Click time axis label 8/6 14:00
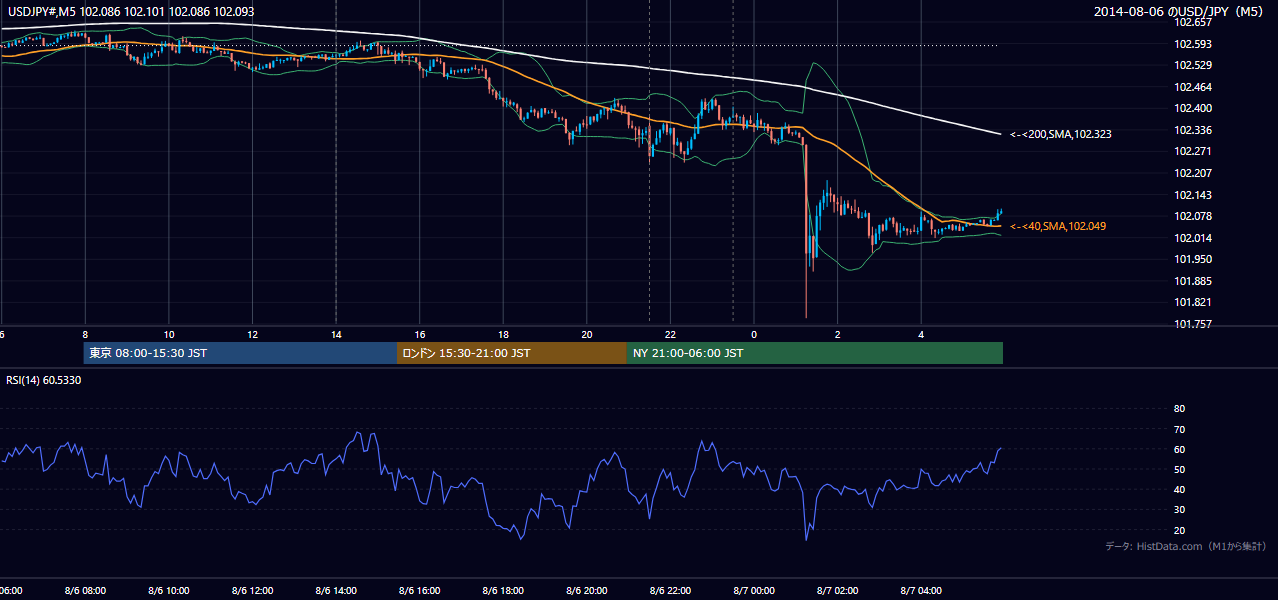1278x600 pixels. point(336,590)
